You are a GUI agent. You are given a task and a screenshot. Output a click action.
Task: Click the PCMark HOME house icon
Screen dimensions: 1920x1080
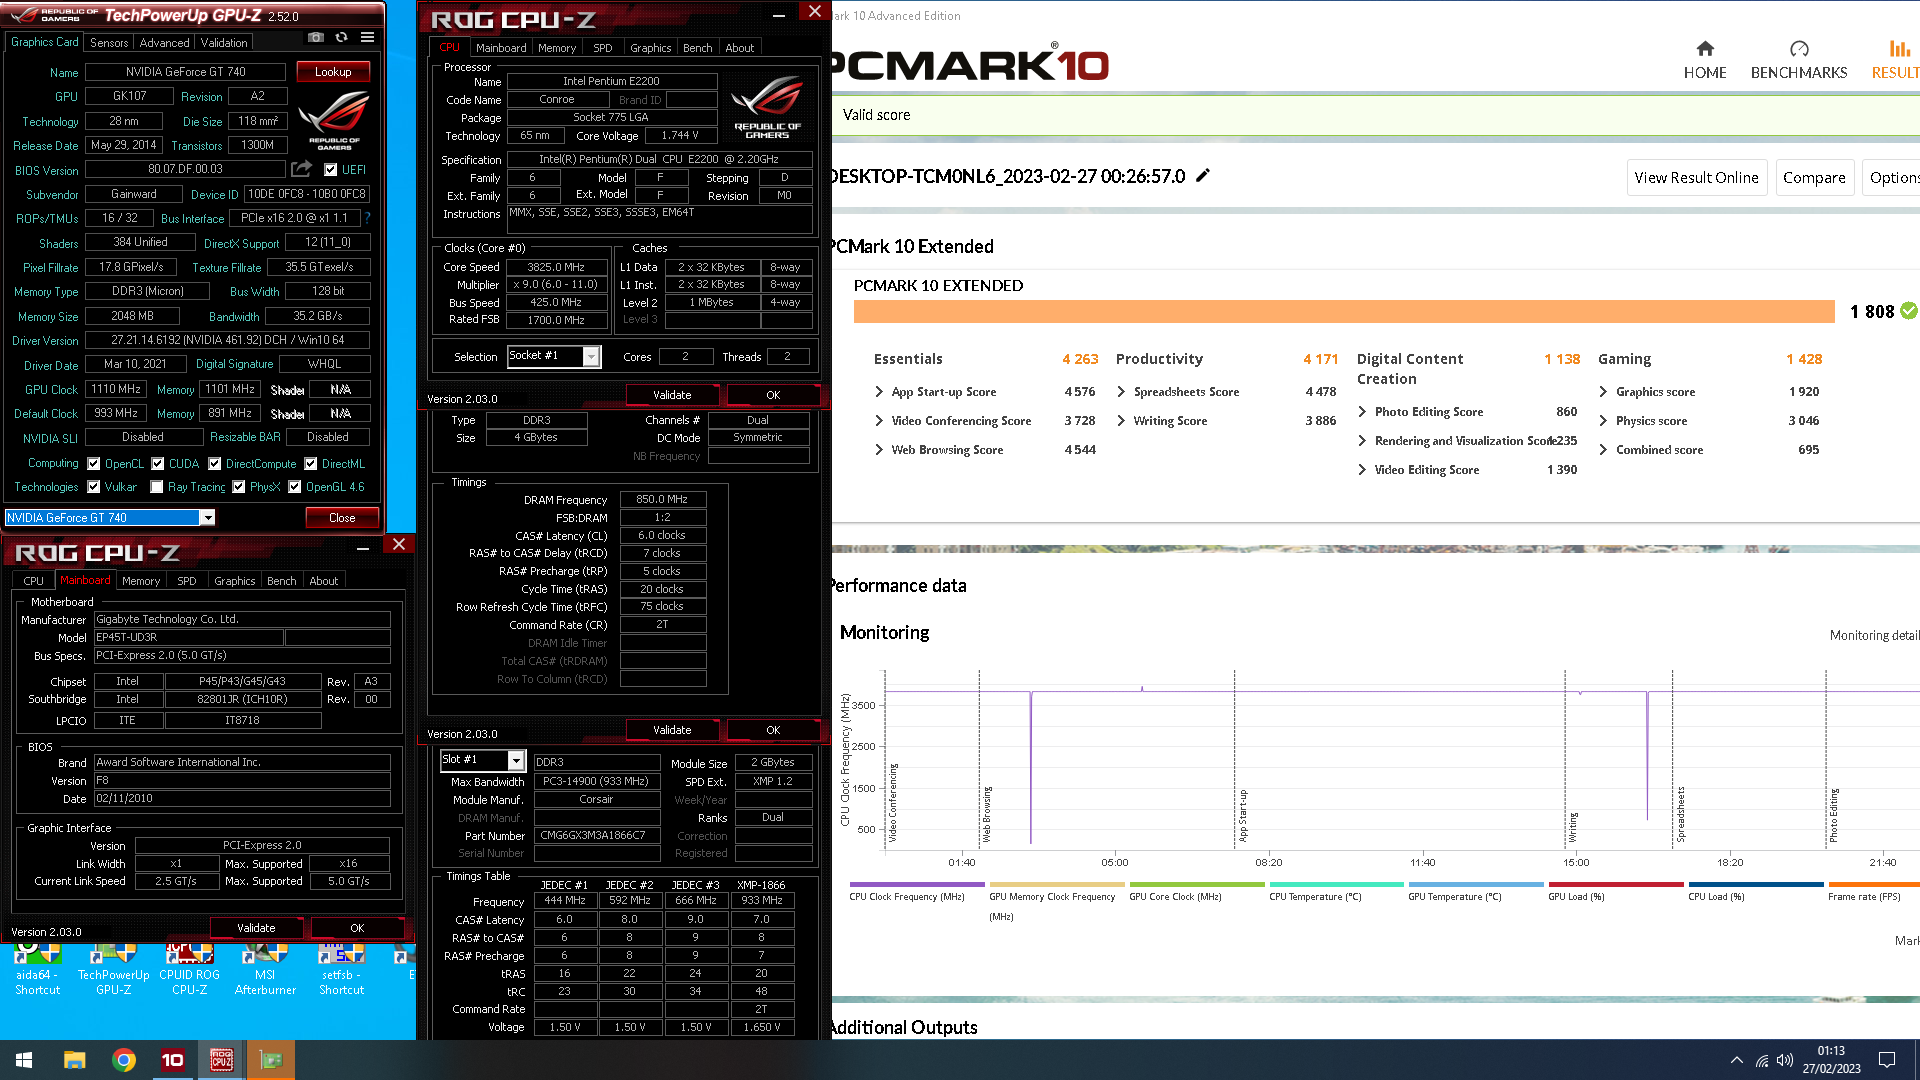(x=1705, y=49)
